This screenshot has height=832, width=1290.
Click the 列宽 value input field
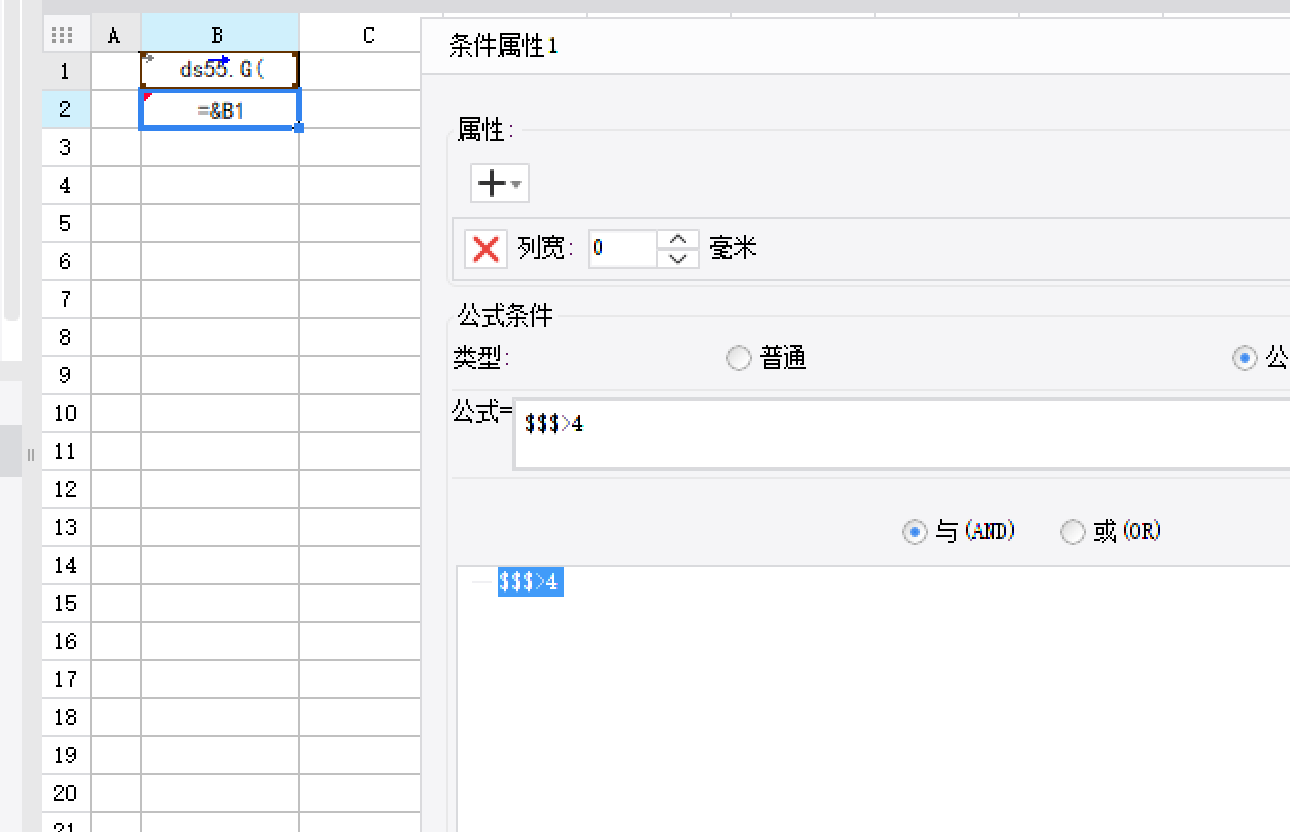point(622,248)
